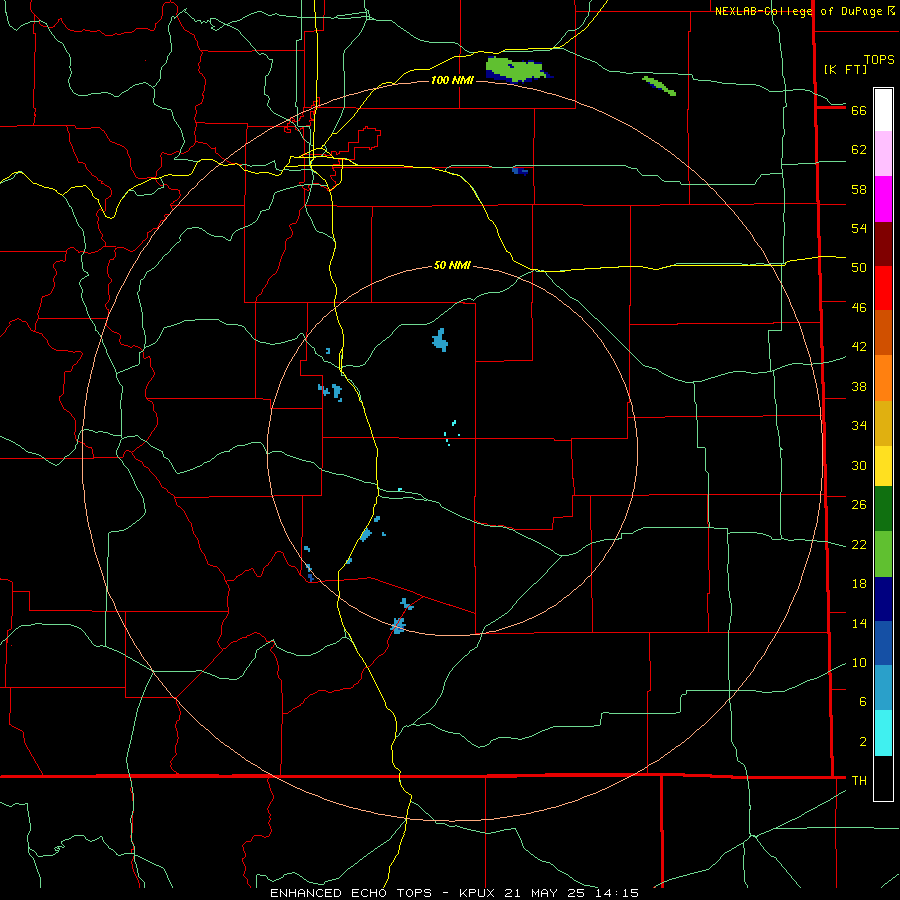Image resolution: width=900 pixels, height=900 pixels.
Task: Click the 30 legend value
Action: tap(859, 465)
